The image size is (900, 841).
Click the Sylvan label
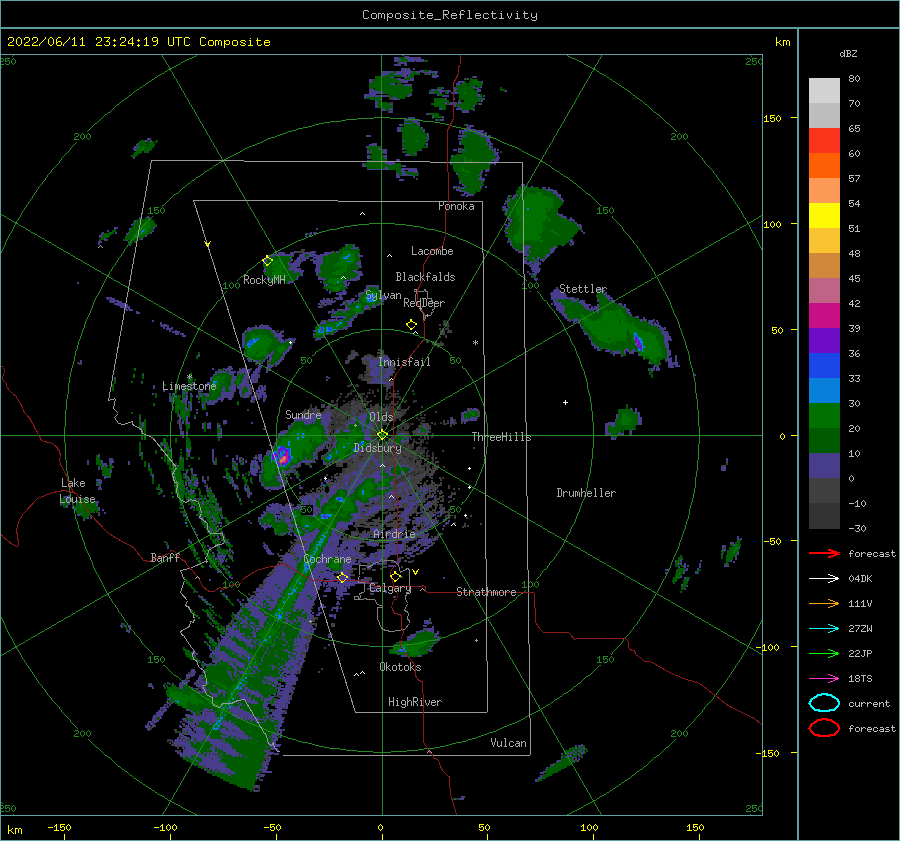383,296
